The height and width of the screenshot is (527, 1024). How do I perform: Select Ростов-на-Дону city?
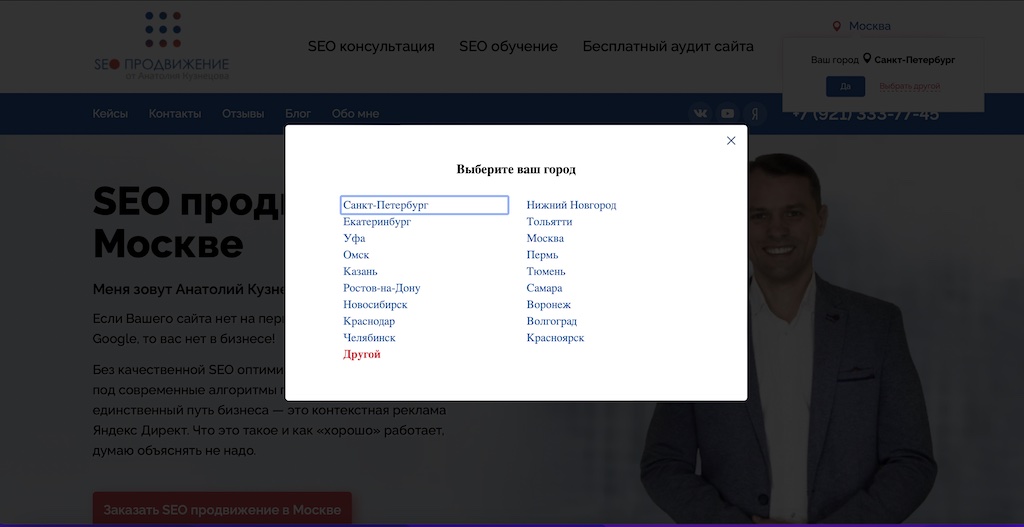(381, 288)
